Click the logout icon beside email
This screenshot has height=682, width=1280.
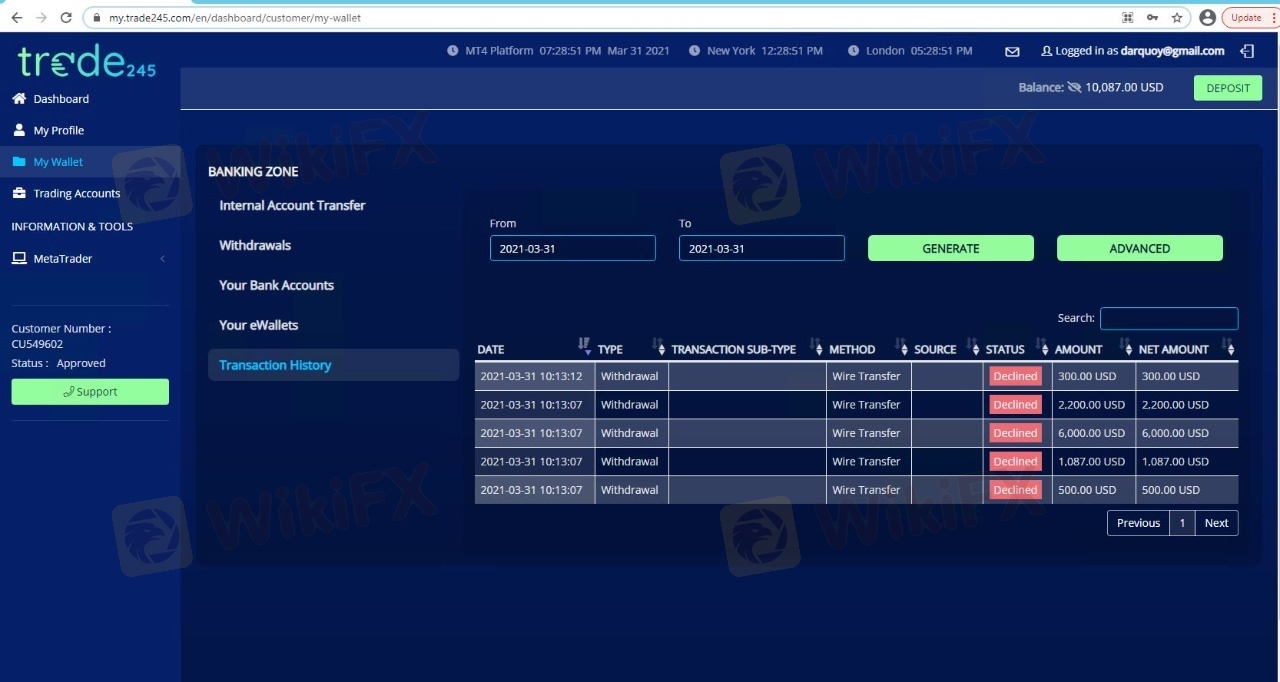coord(1247,51)
